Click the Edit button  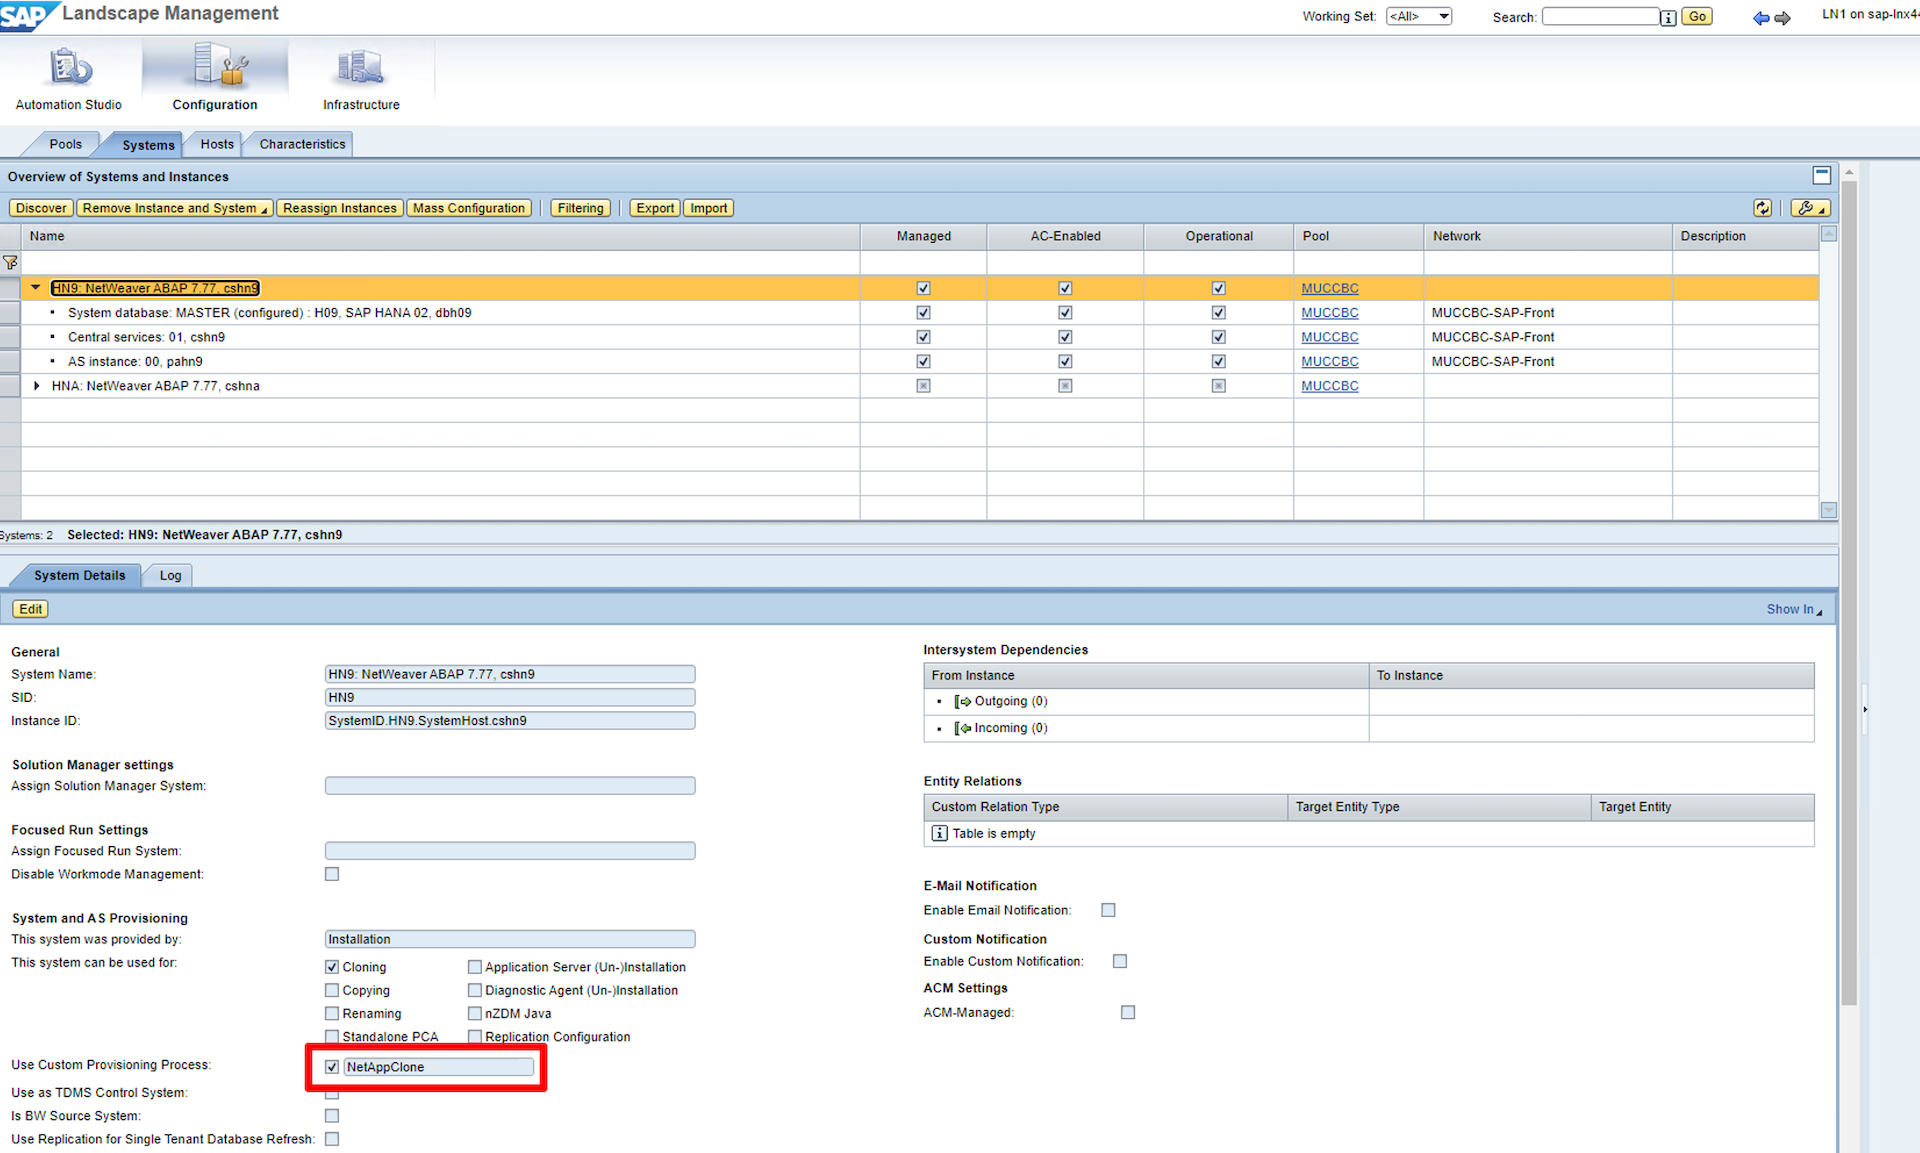point(30,609)
